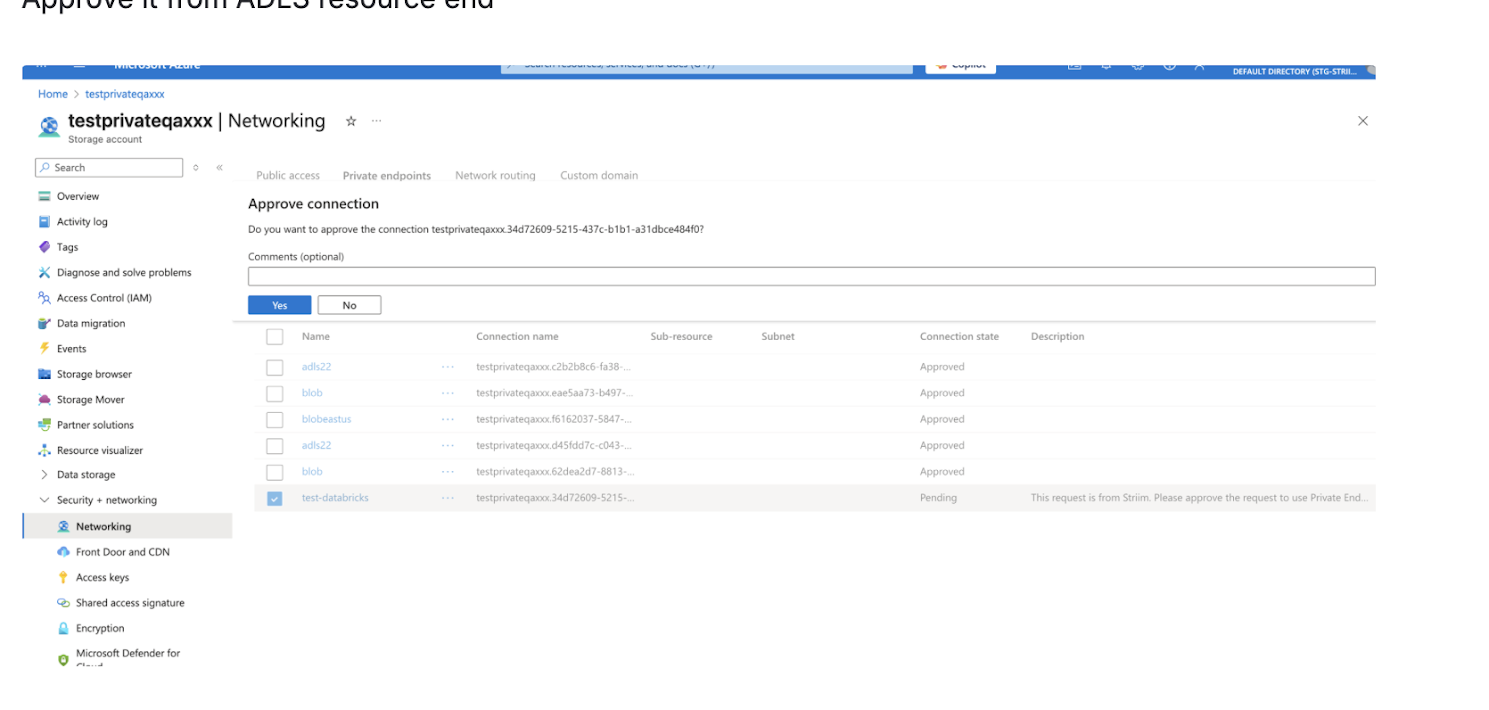Check the checkbox for the adls22 endpoint row
Image resolution: width=1489 pixels, height=710 pixels.
pos(275,367)
